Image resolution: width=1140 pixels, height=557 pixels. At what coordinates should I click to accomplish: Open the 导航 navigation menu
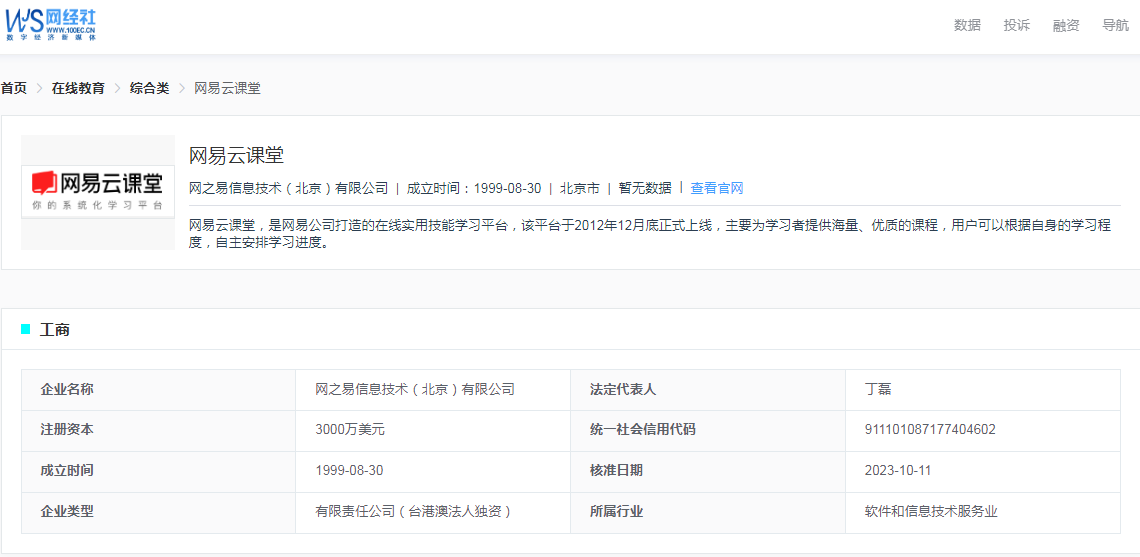pyautogui.click(x=1115, y=26)
